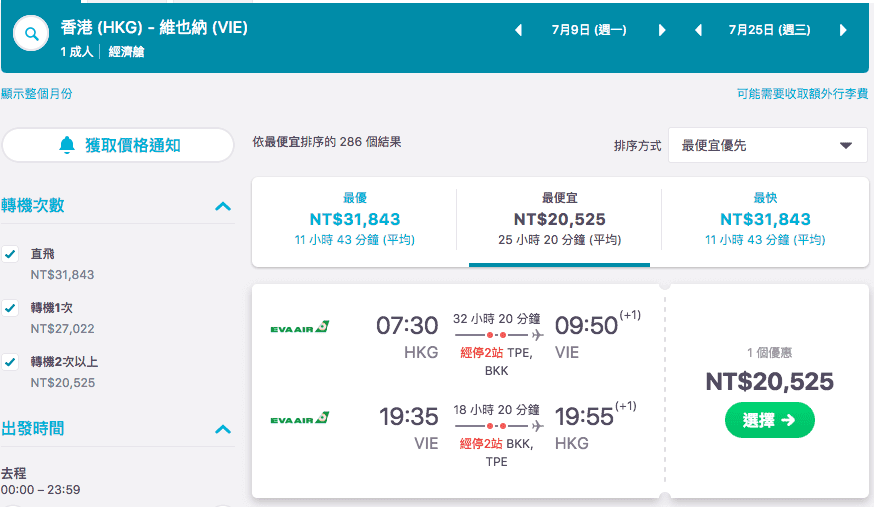Click EVA Air logo on outbound flight
The width and height of the screenshot is (874, 507).
[x=299, y=327]
